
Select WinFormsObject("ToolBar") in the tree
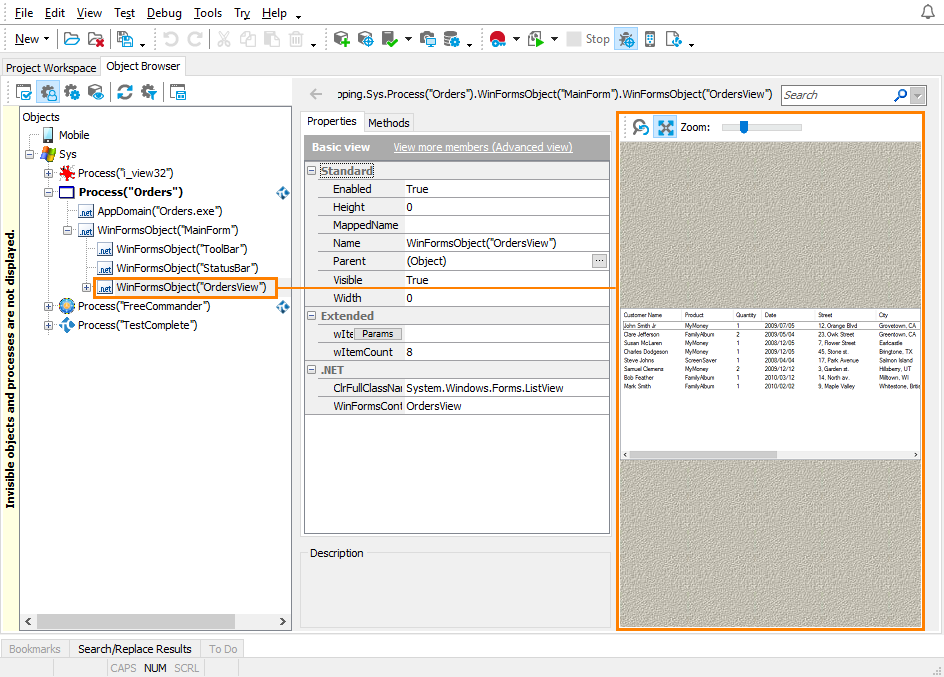coord(182,249)
